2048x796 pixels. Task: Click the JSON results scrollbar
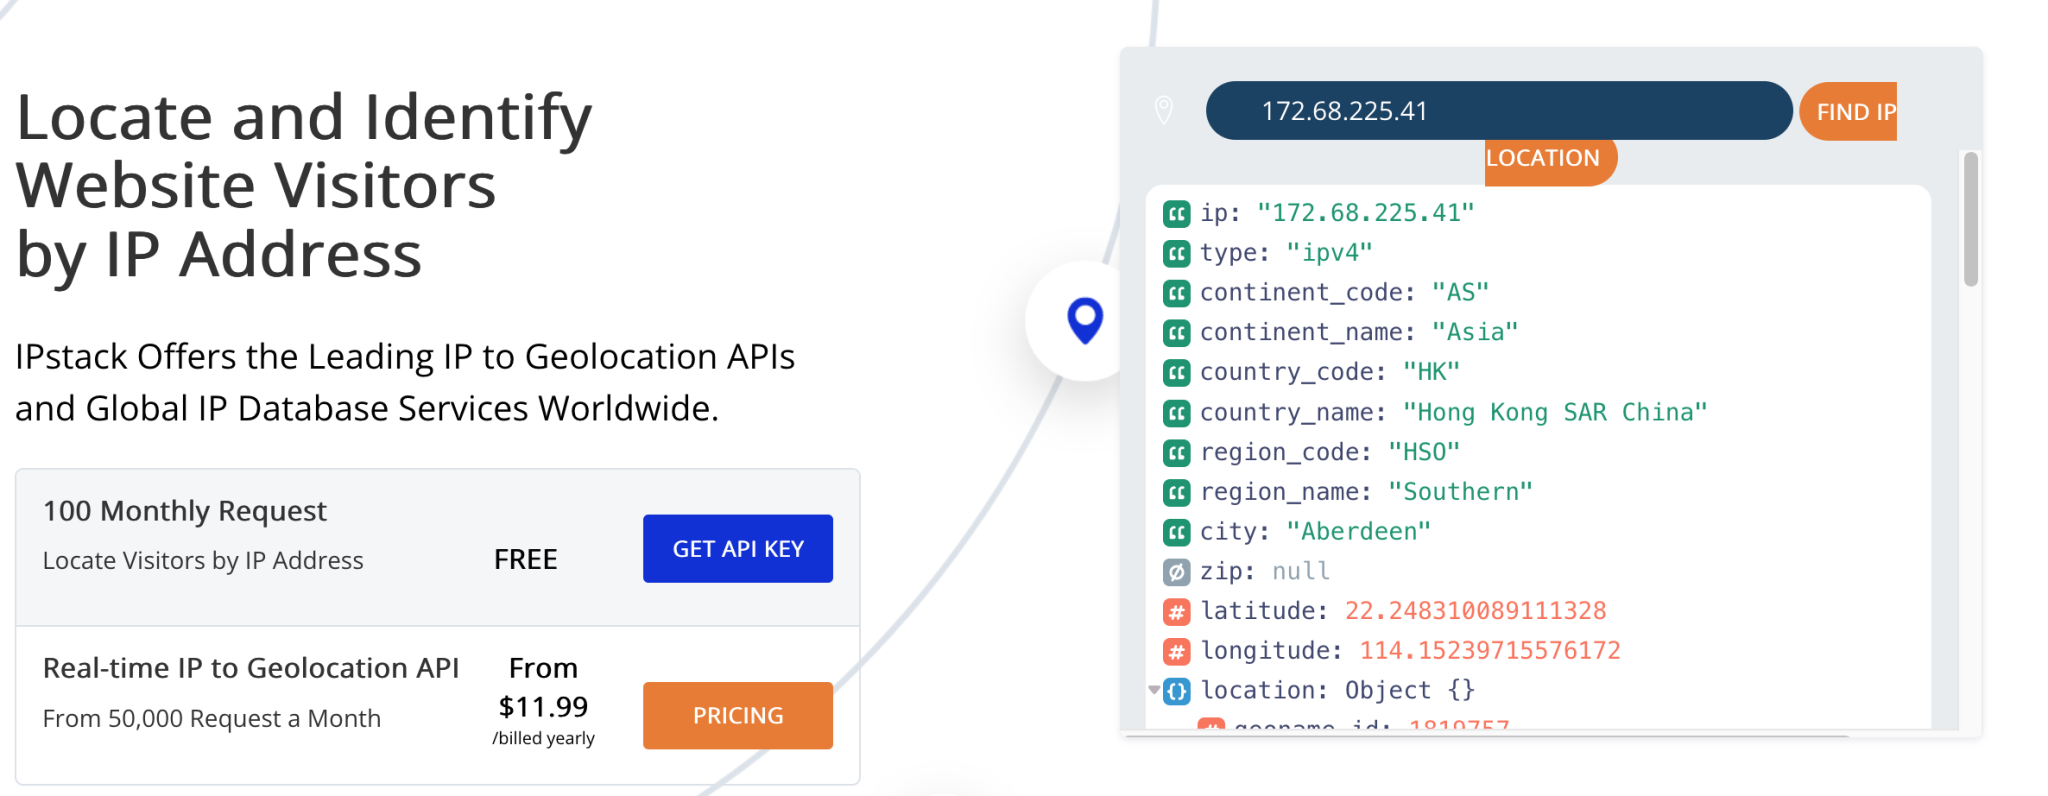point(1970,220)
